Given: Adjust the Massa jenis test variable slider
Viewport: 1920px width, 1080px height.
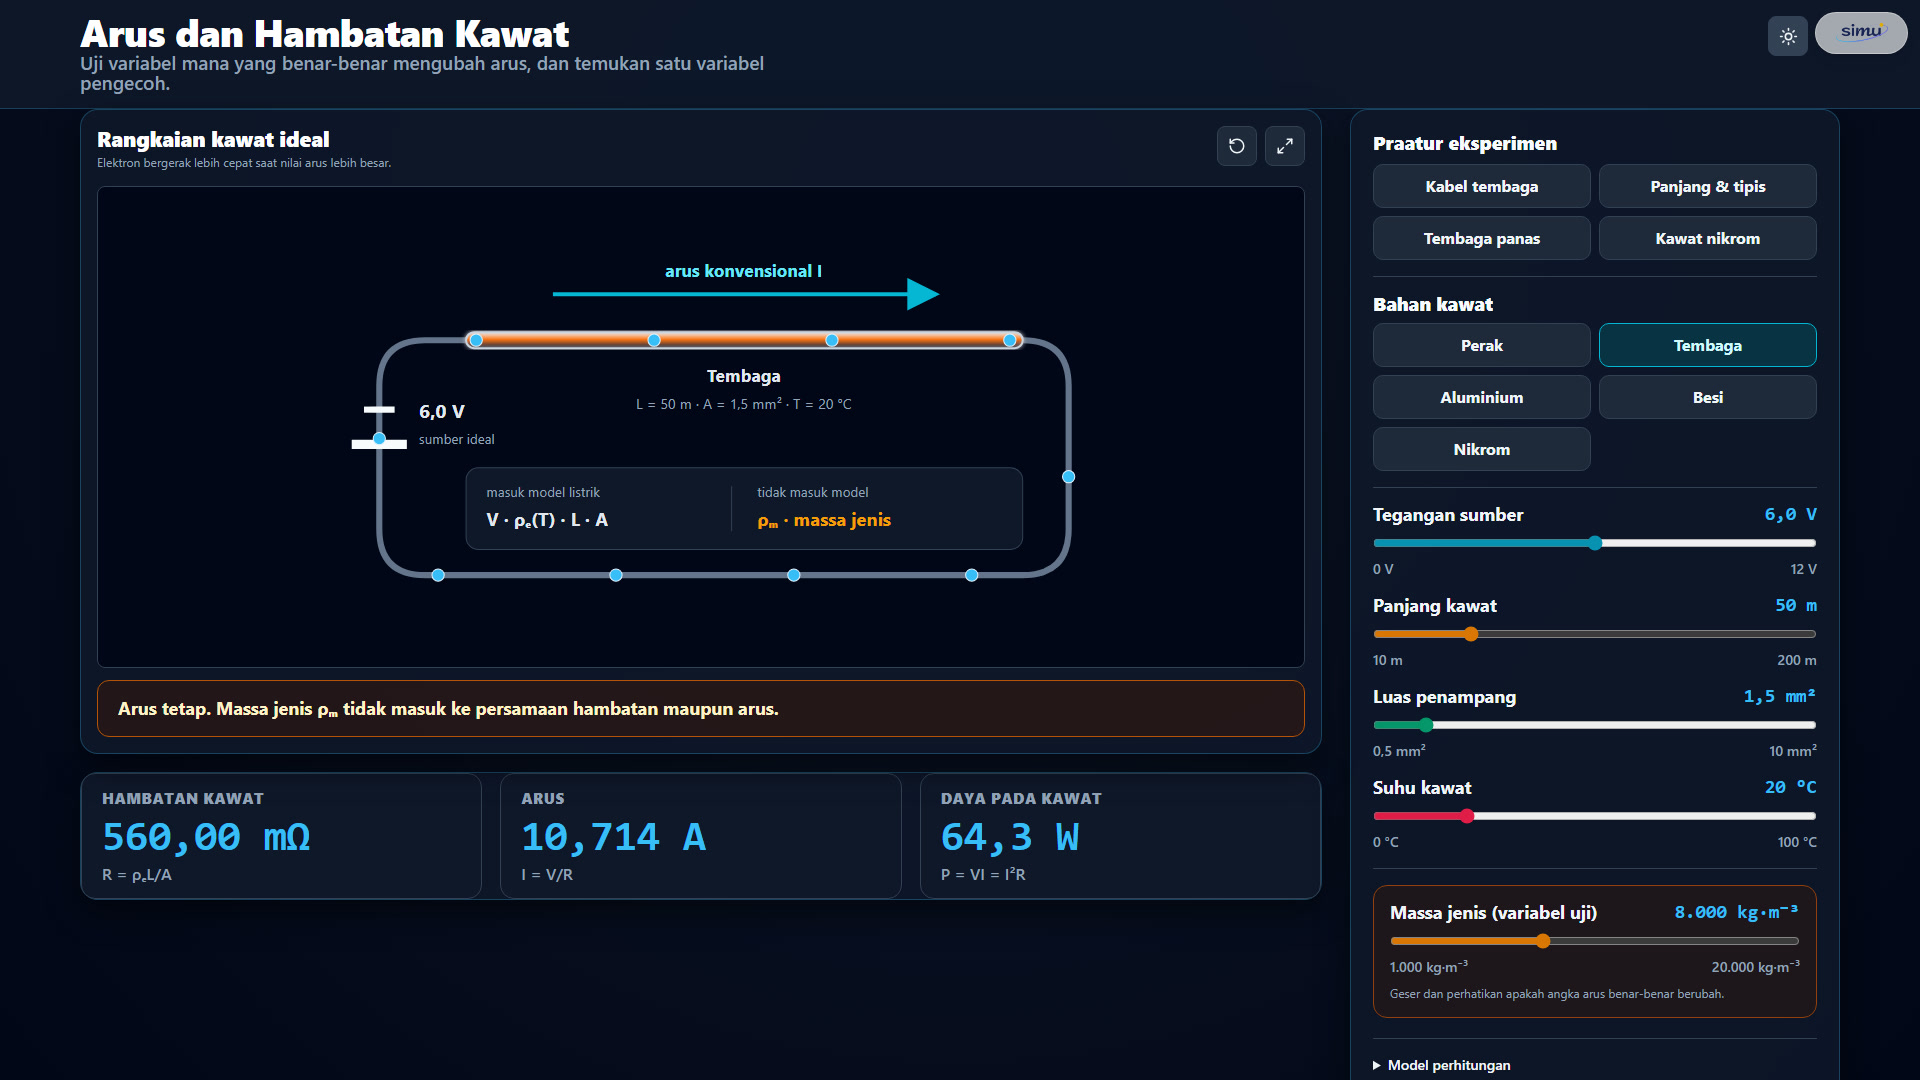Looking at the screenshot, I should (x=1595, y=941).
